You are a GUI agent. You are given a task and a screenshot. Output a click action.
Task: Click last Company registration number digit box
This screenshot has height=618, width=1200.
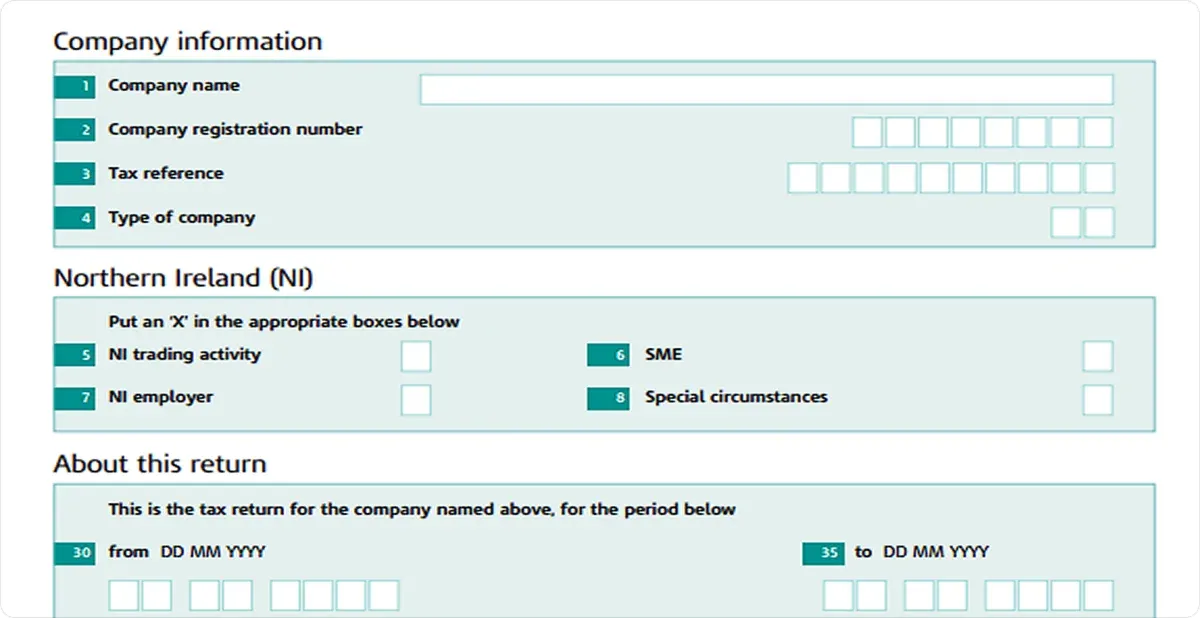(1098, 132)
